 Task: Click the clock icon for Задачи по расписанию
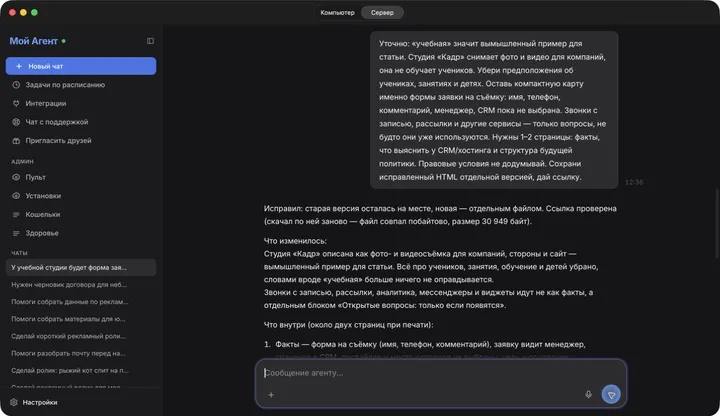coord(16,85)
